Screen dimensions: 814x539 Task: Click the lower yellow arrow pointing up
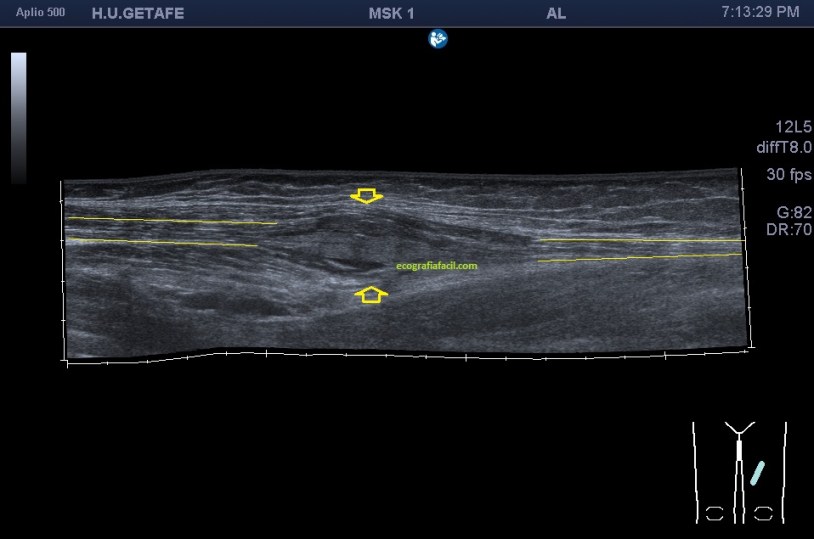pyautogui.click(x=371, y=294)
